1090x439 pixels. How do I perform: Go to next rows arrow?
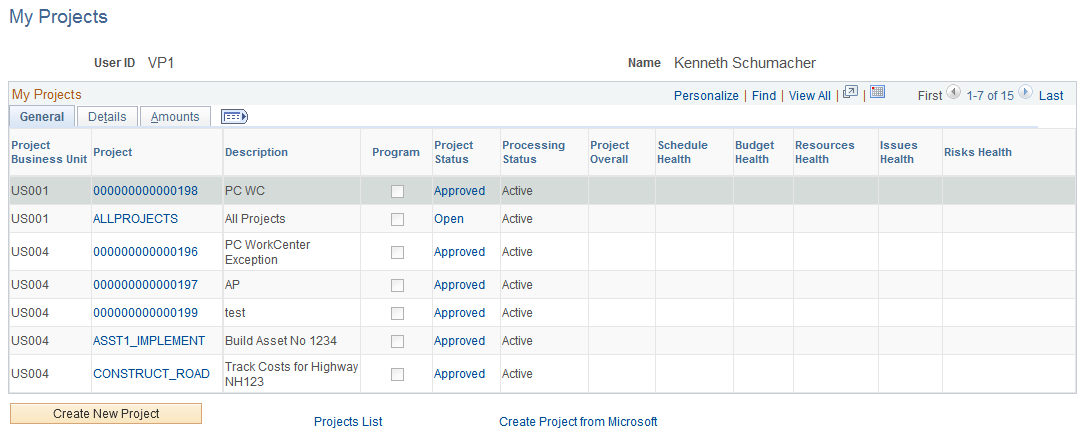point(1025,93)
